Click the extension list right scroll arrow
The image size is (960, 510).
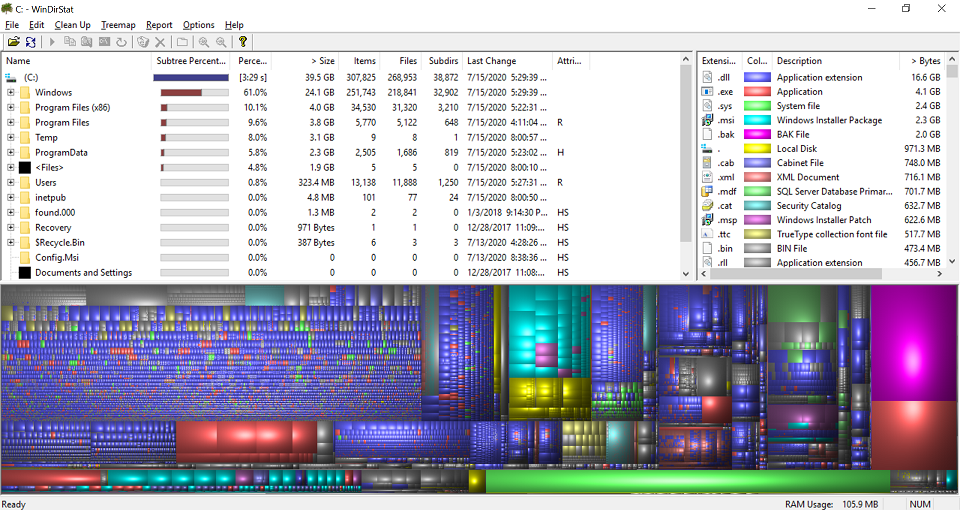click(939, 274)
